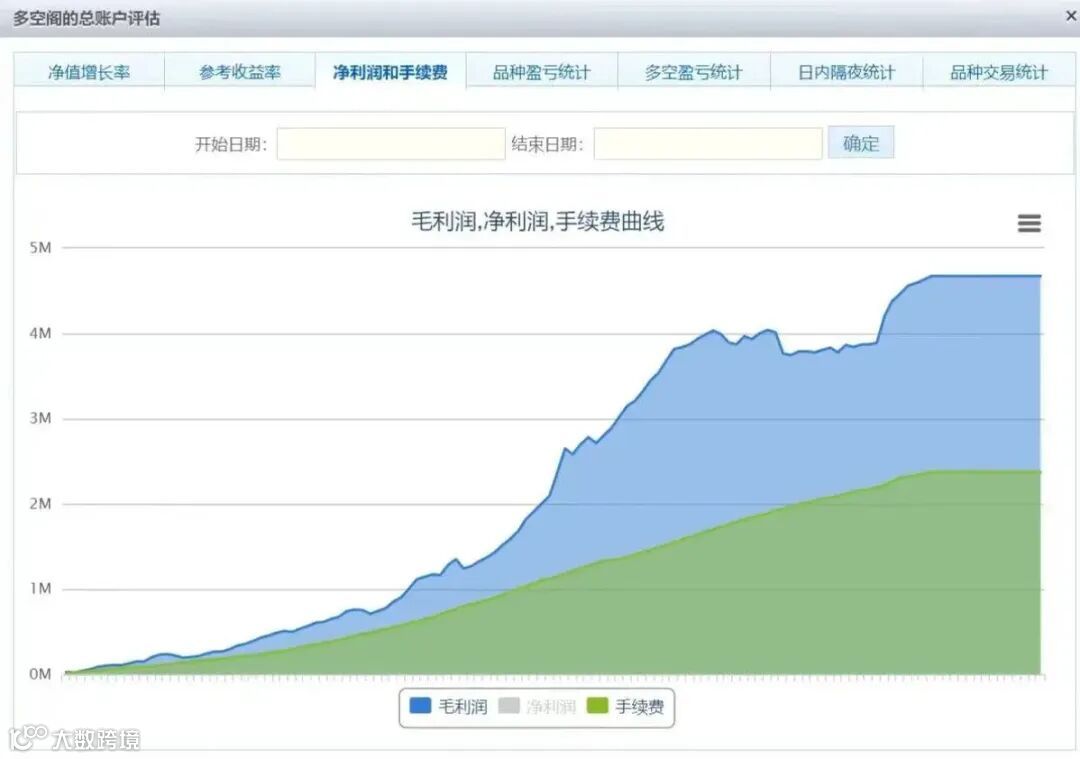Open the chart hamburger export menu

click(1029, 223)
